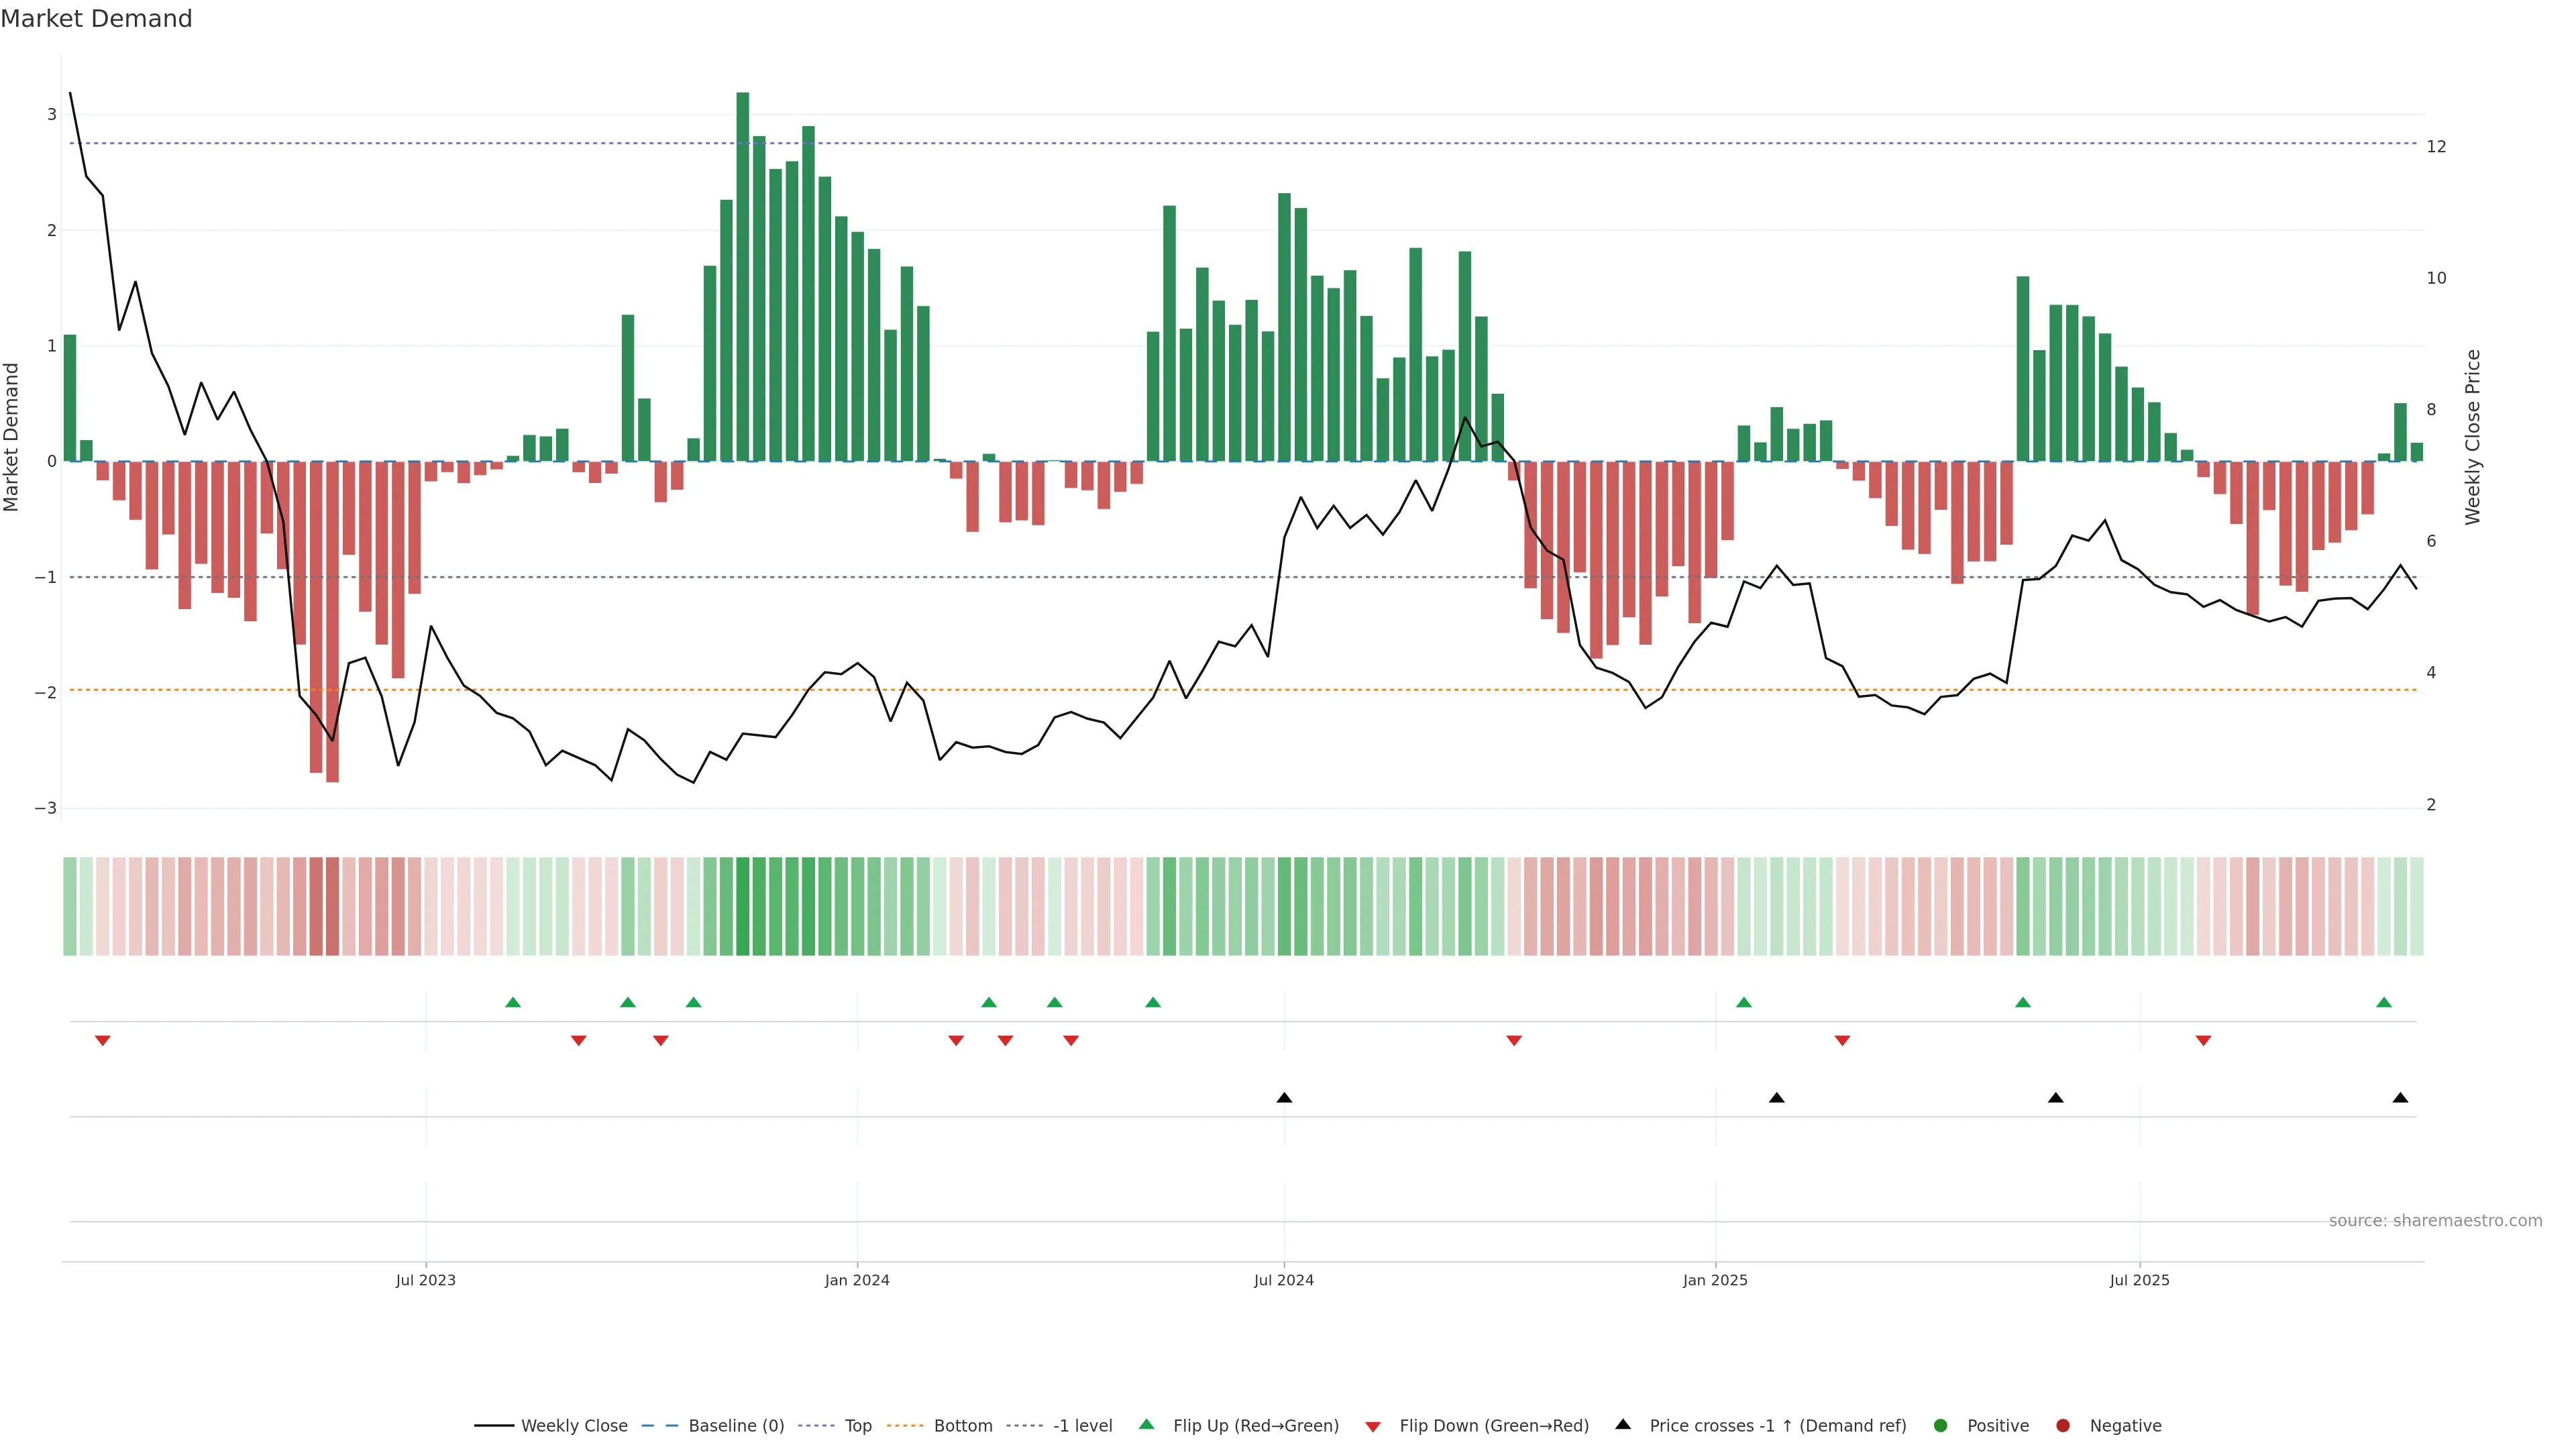This screenshot has height=1449, width=2576.
Task: Click the rightmost green Flip Up triangle marker
Action: (x=2384, y=1002)
